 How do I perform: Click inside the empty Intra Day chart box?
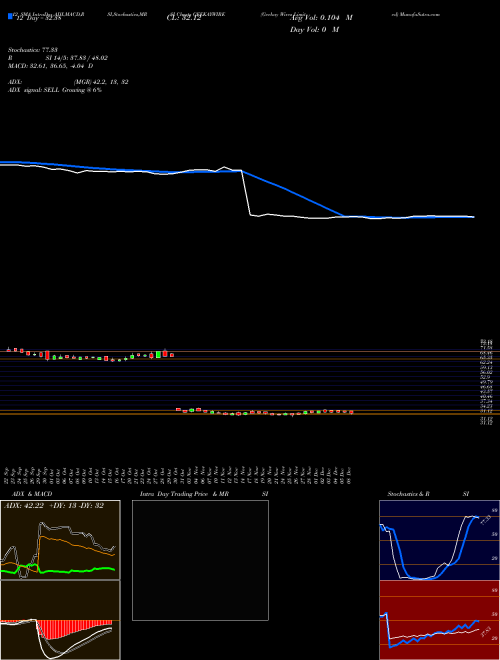pyautogui.click(x=200, y=560)
